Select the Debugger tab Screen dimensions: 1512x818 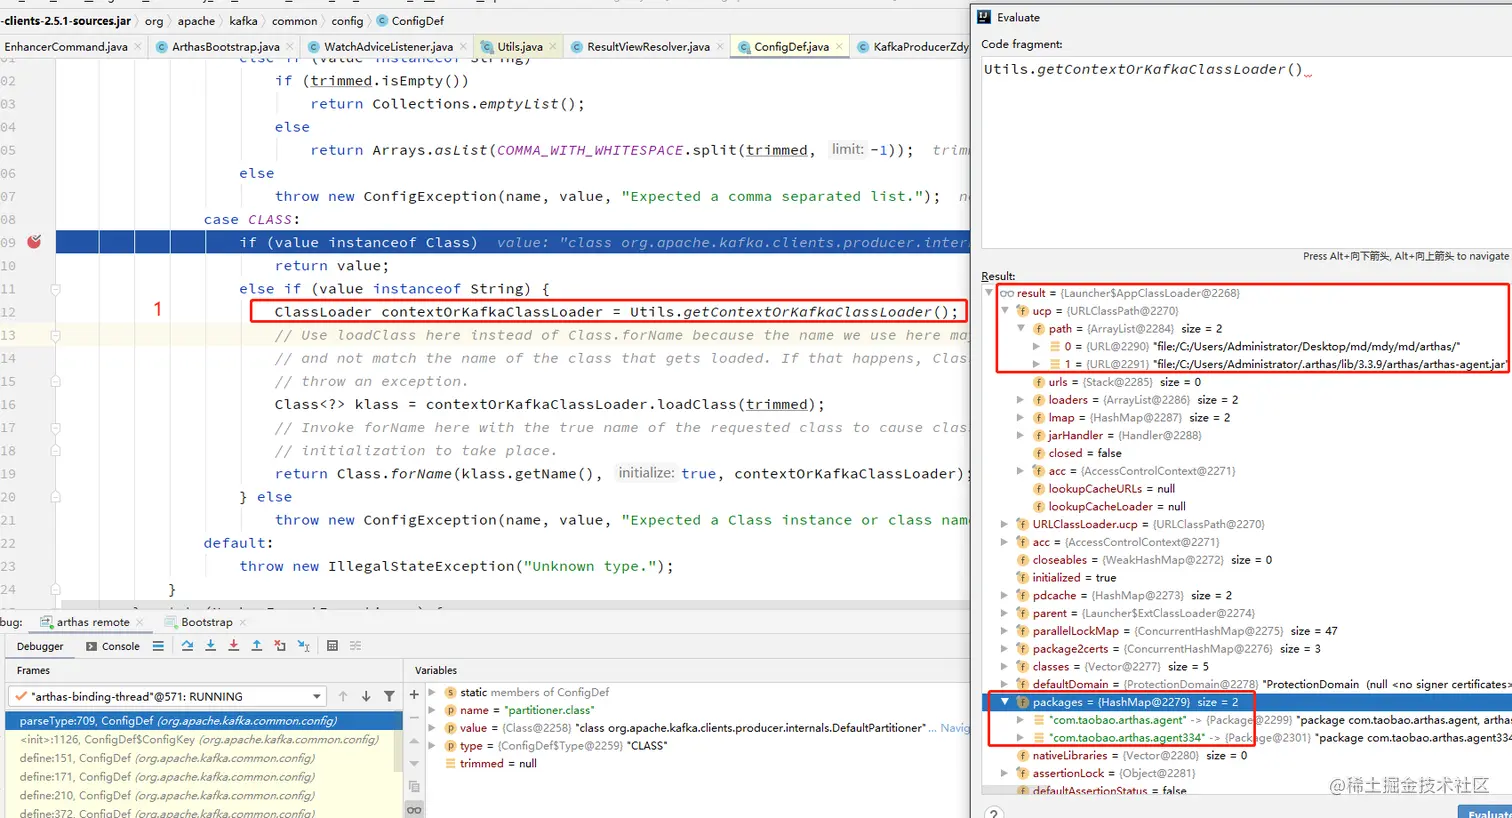pyautogui.click(x=40, y=646)
